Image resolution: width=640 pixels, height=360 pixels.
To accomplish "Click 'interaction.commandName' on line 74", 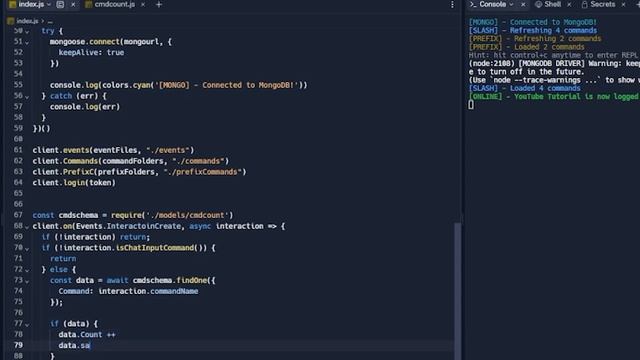I will coord(149,291).
